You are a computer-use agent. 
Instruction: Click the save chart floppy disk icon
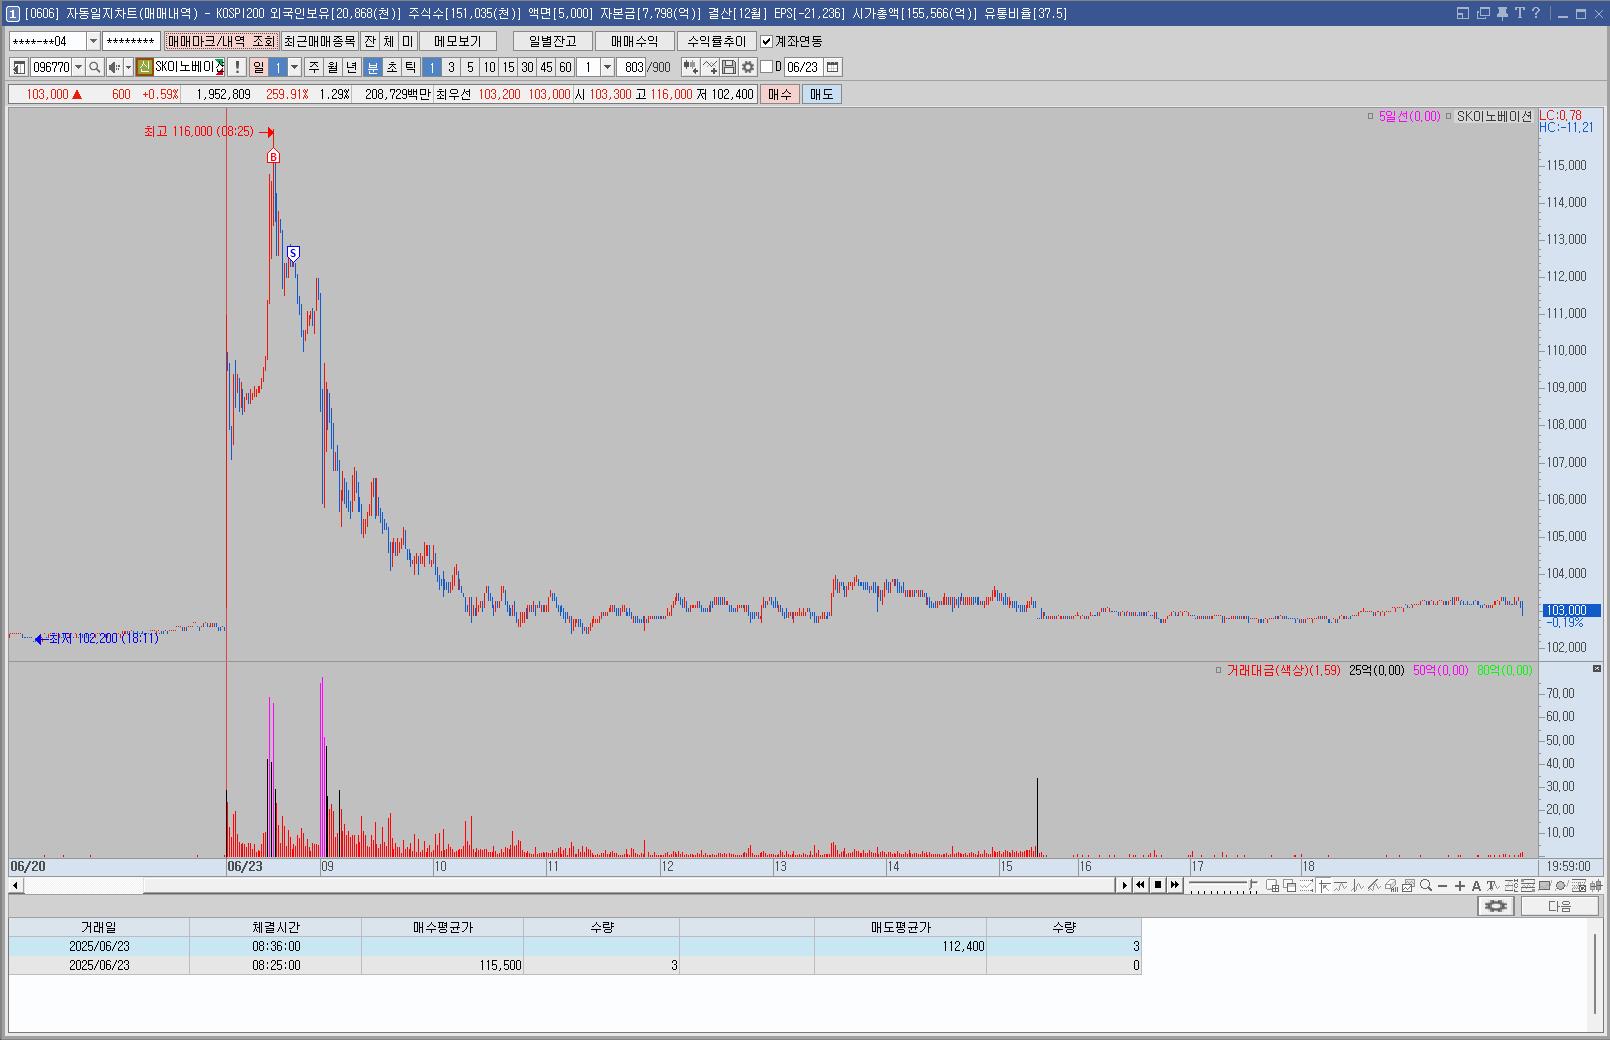tap(729, 67)
